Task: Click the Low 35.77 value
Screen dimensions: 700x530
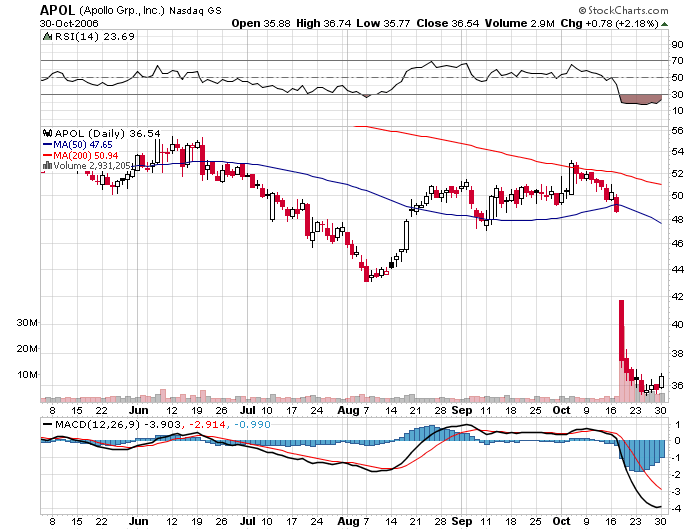Action: pos(383,23)
